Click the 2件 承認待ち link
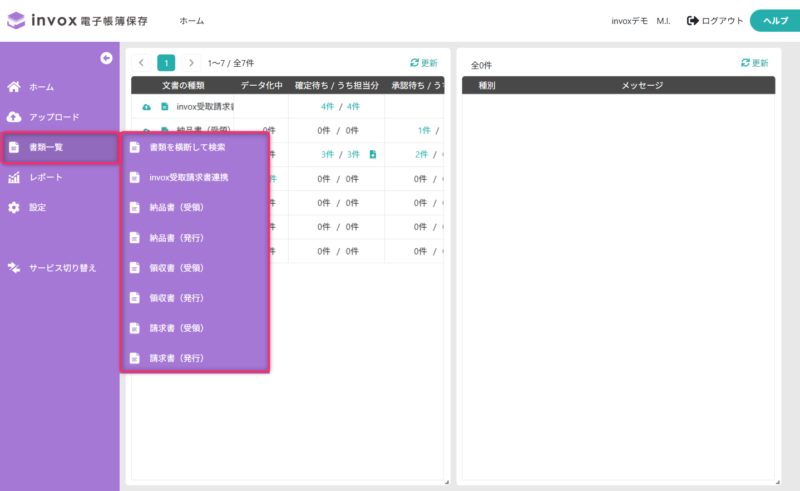 [x=421, y=154]
